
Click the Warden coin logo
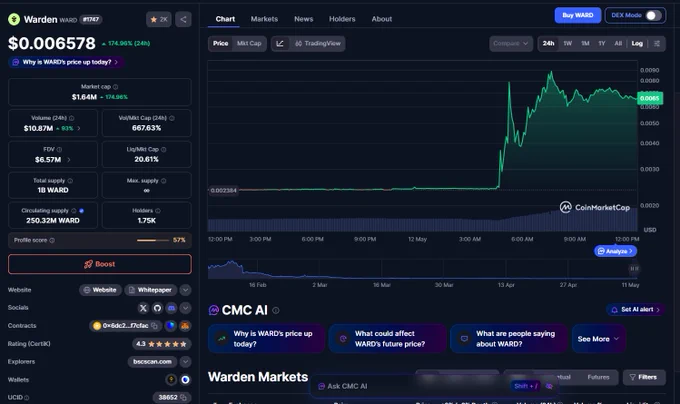click(x=14, y=19)
